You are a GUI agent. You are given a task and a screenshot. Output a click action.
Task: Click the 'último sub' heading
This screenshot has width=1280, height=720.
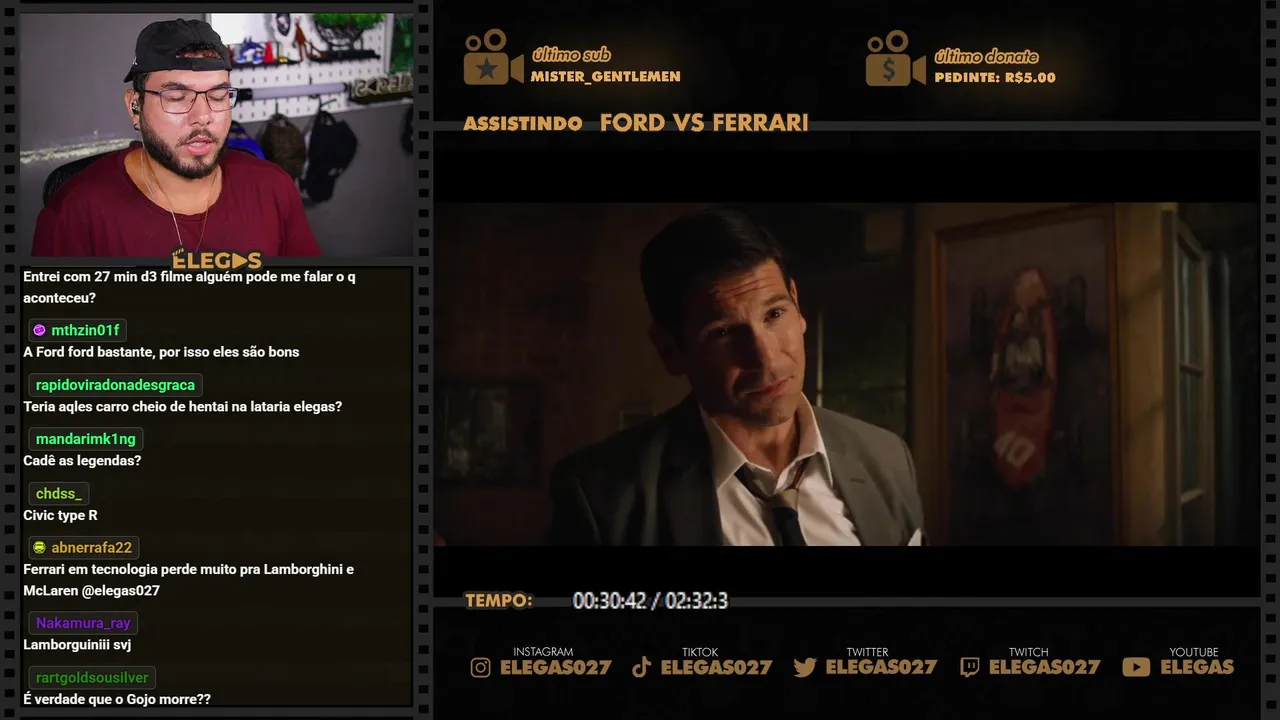571,55
